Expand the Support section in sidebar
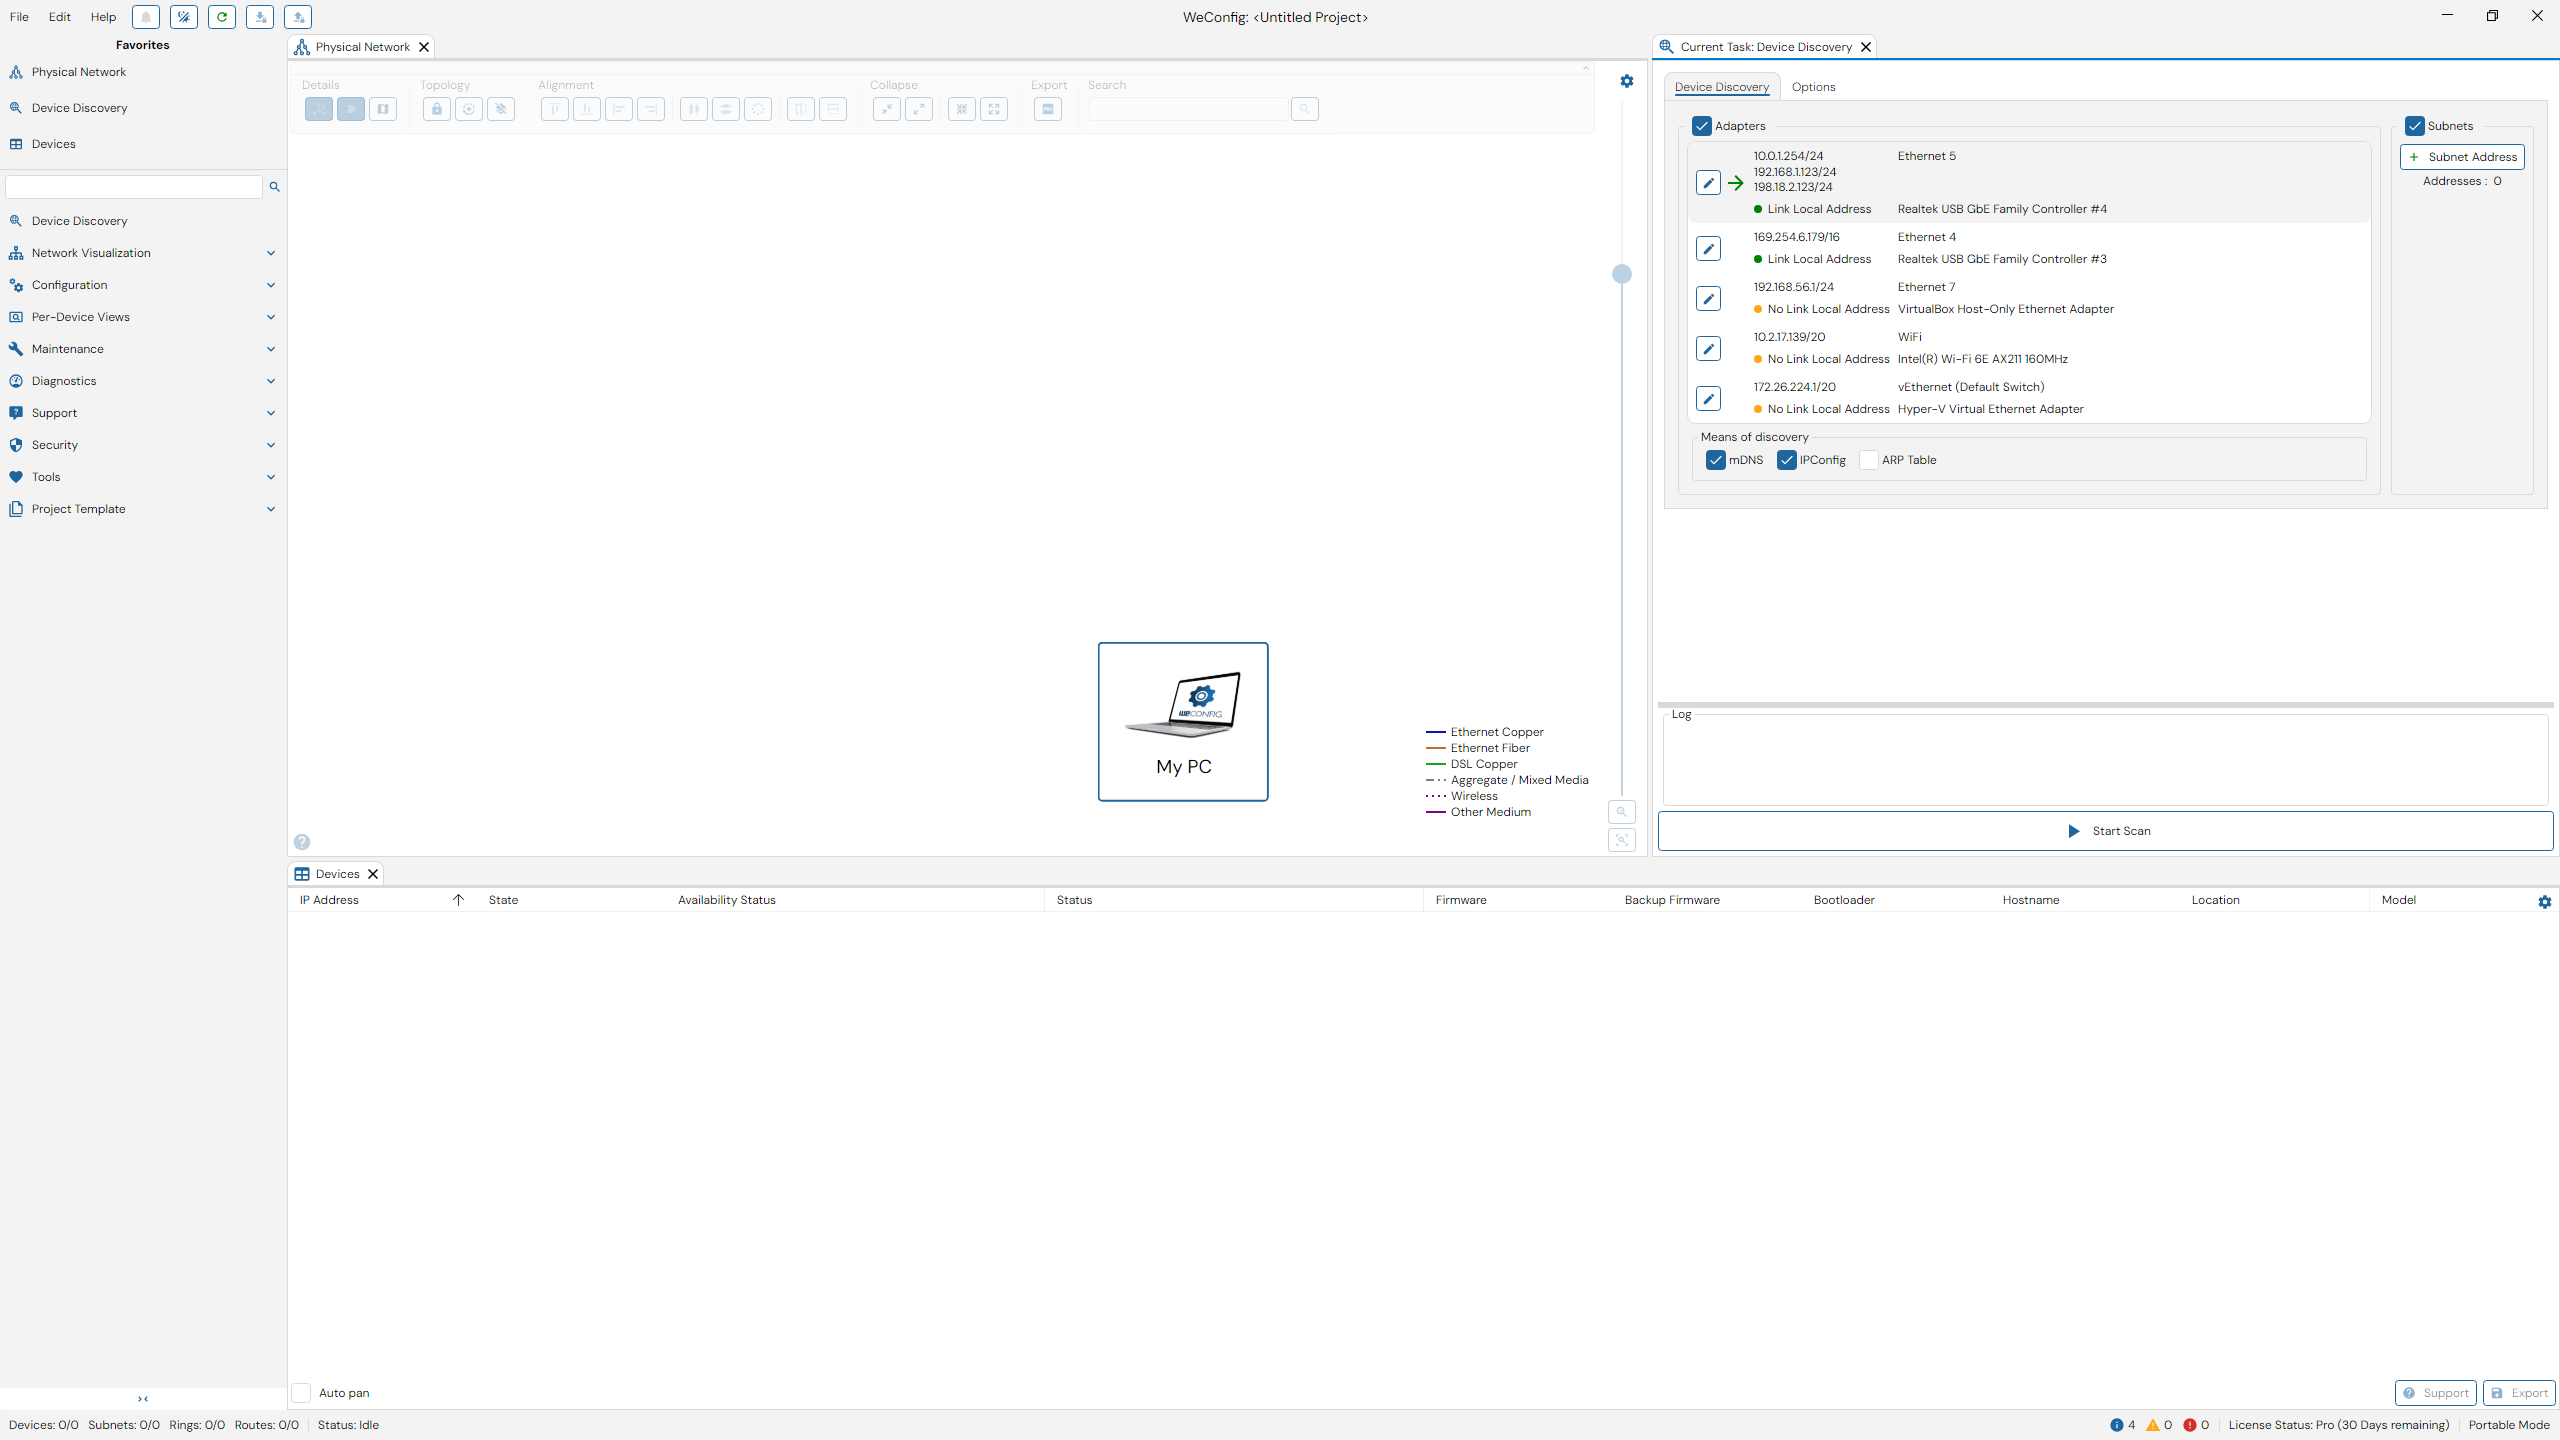 coord(143,413)
